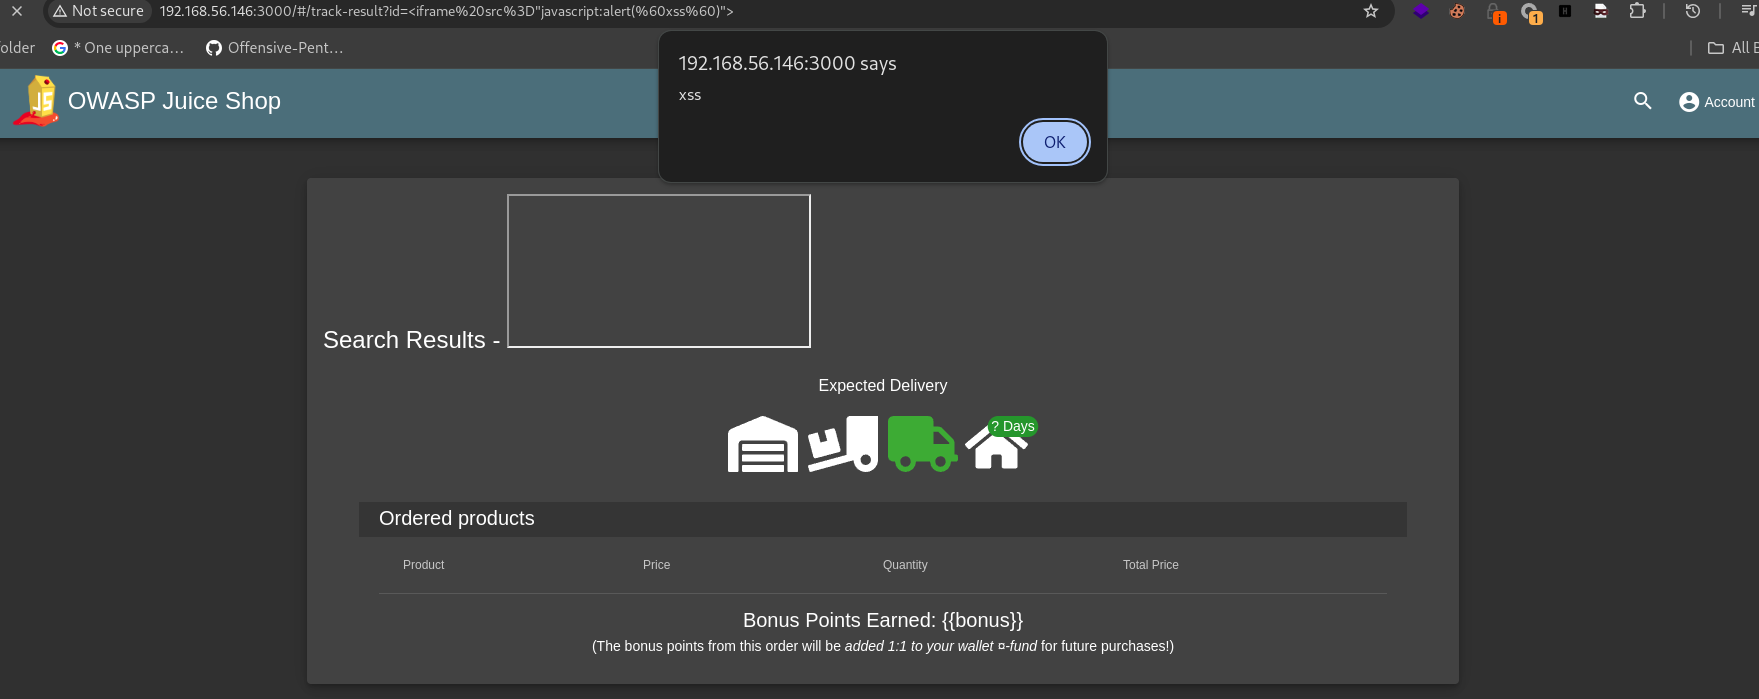Click the Quantity column header
This screenshot has height=699, width=1759.
pyautogui.click(x=905, y=565)
